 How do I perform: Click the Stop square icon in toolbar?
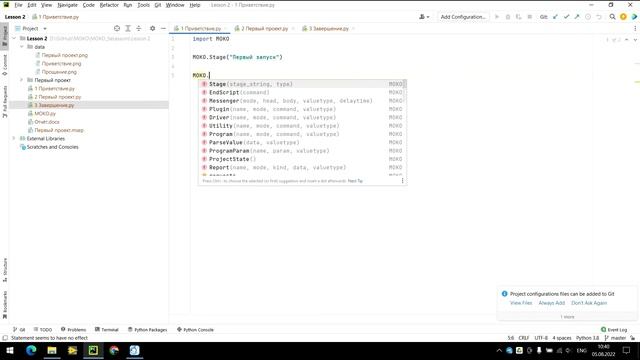[529, 17]
